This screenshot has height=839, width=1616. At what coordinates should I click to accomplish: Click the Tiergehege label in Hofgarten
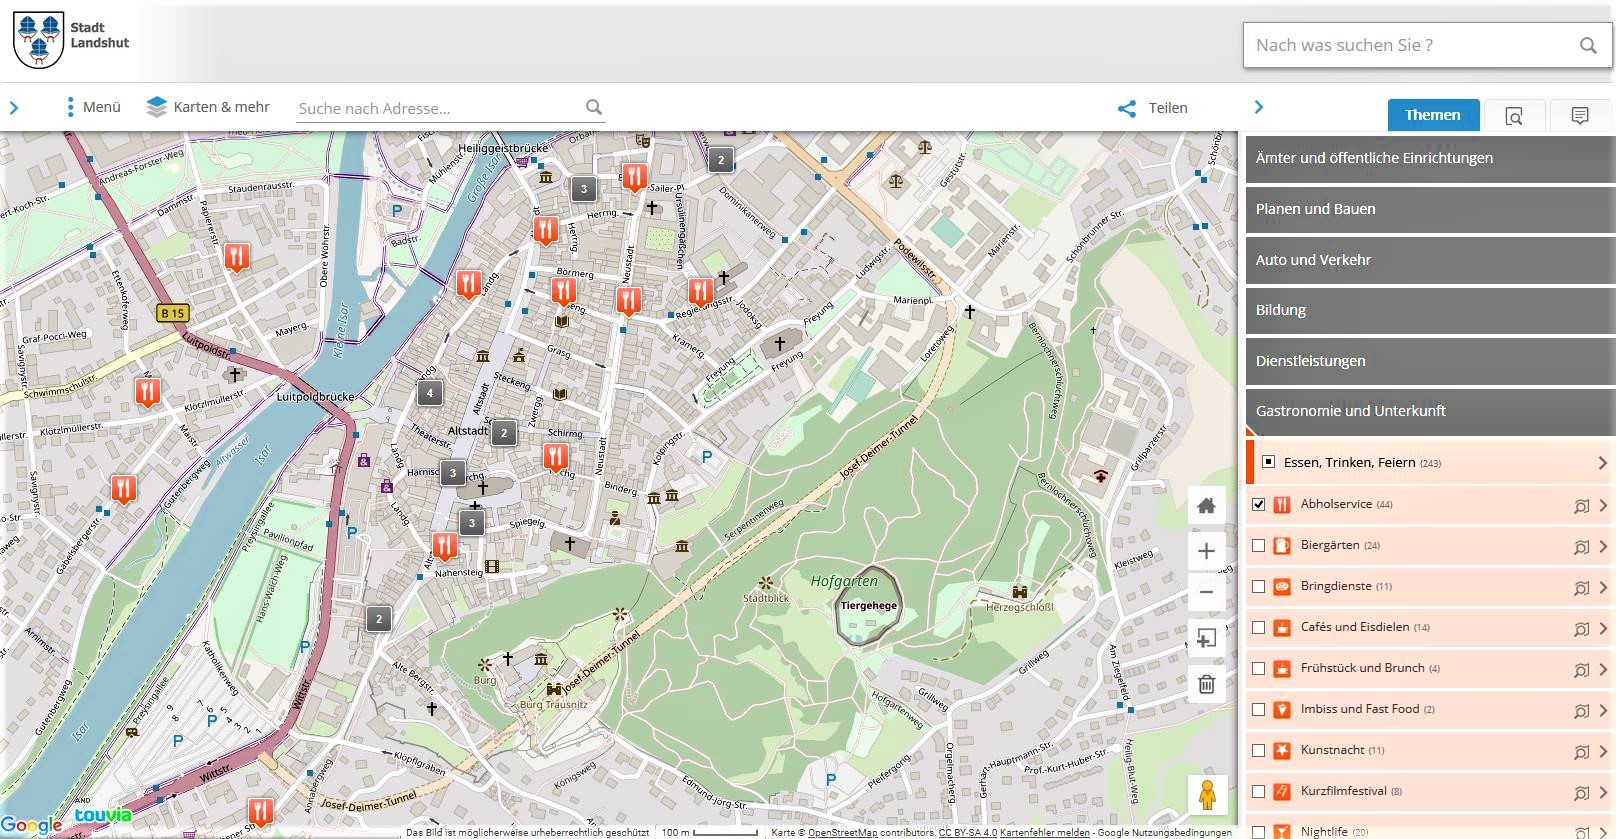click(x=869, y=606)
